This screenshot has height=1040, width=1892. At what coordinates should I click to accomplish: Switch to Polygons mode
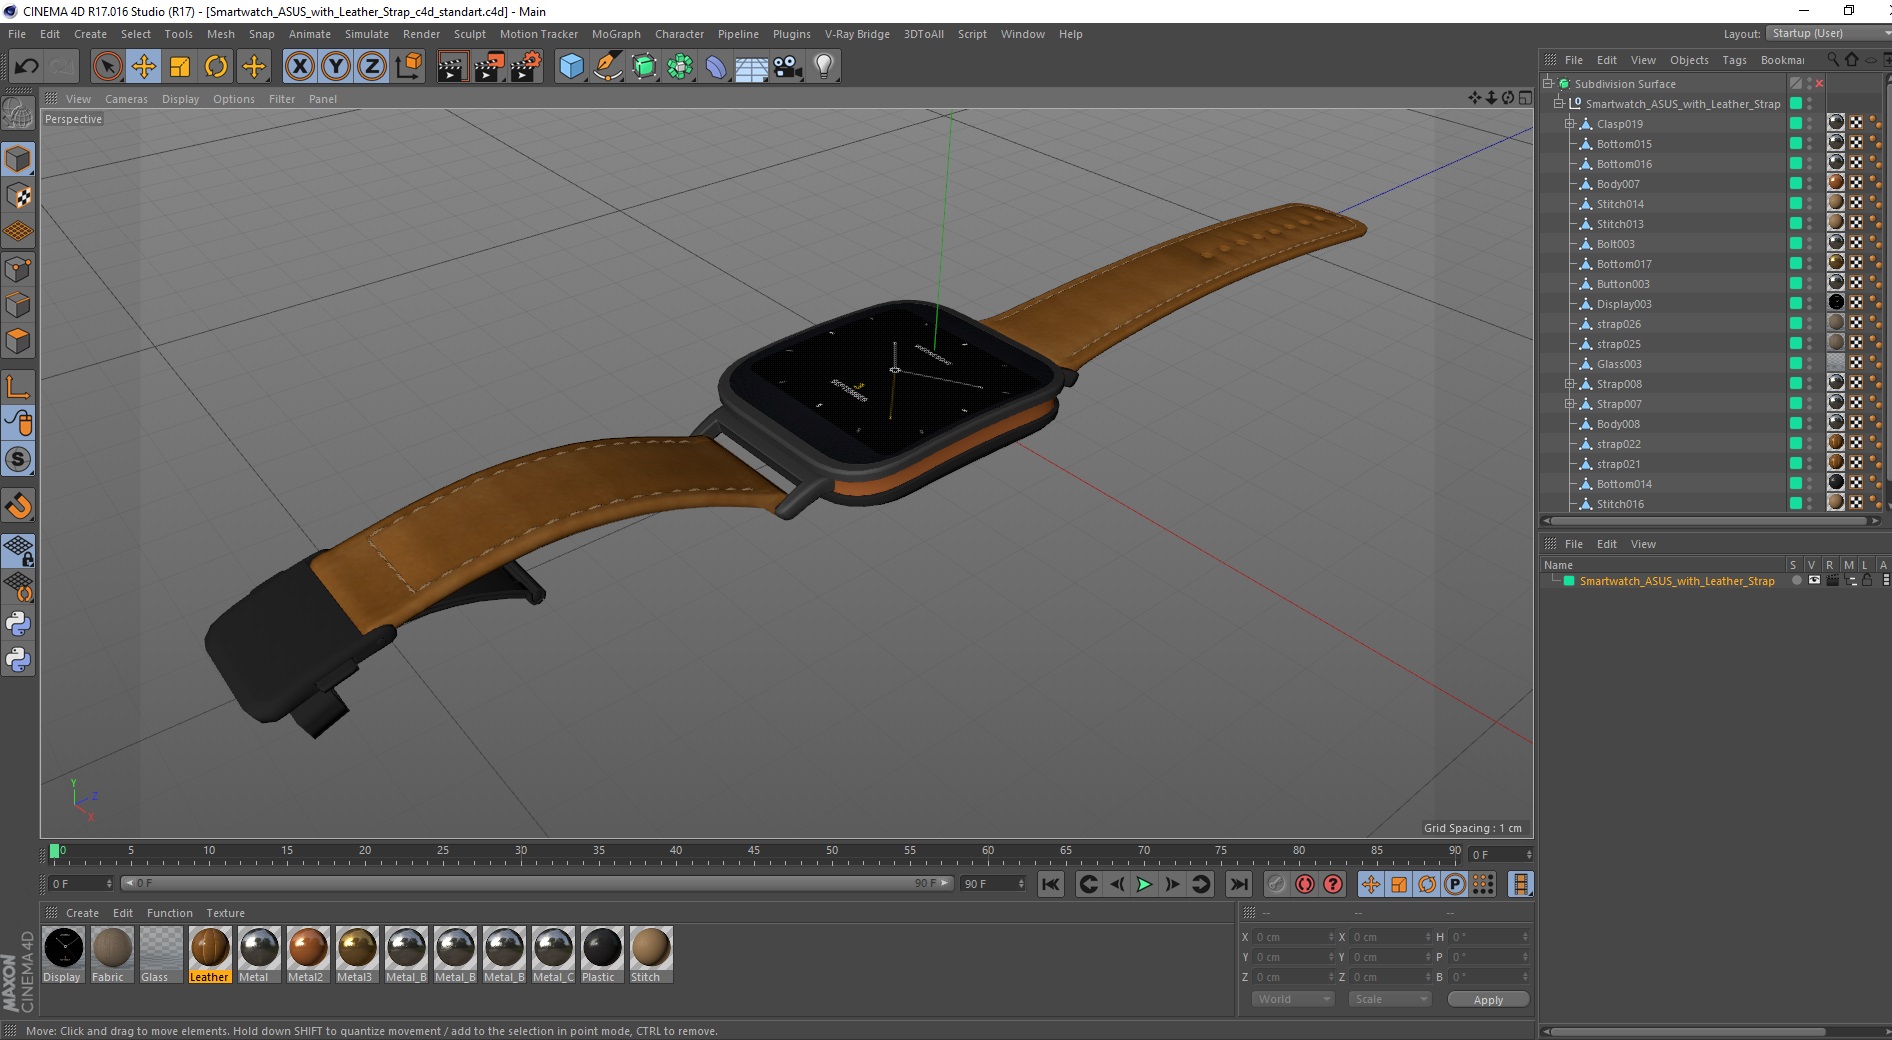coord(18,340)
